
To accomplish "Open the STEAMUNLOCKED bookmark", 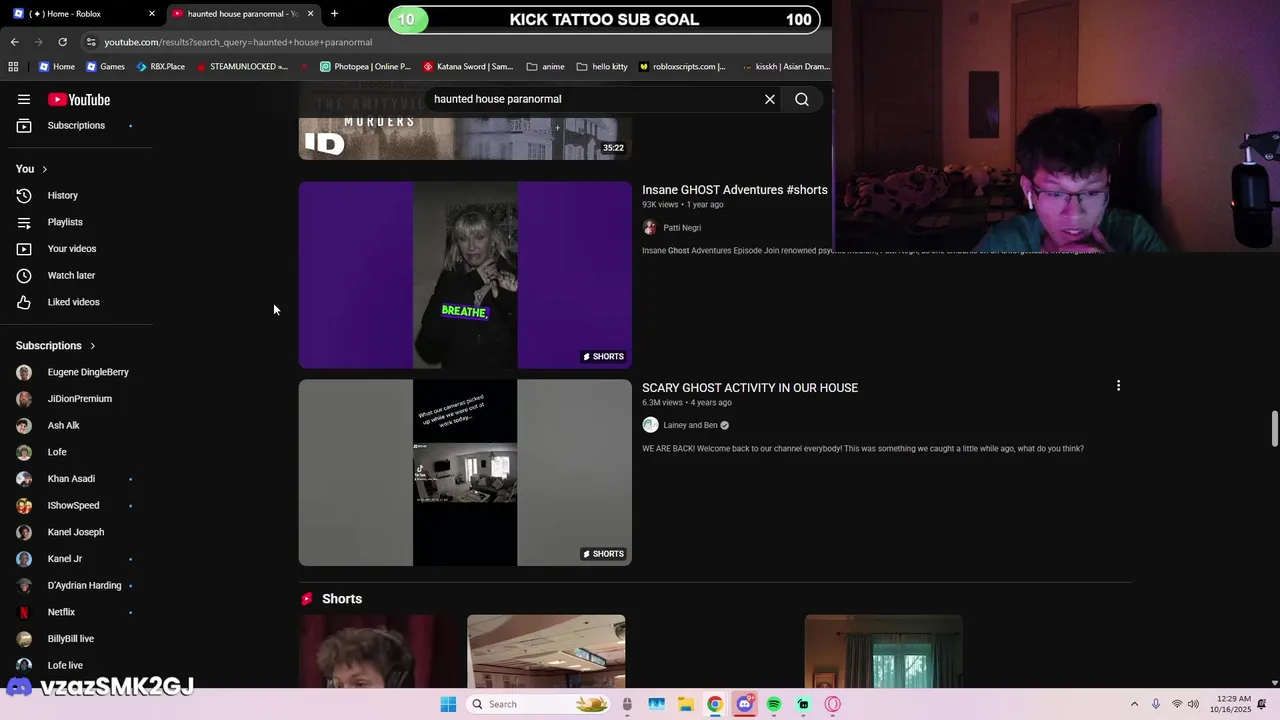I will 242,67.
